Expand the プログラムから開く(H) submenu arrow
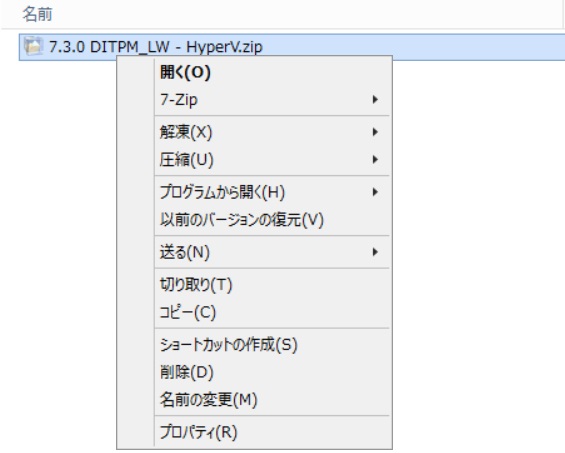The width and height of the screenshot is (565, 453). [375, 192]
